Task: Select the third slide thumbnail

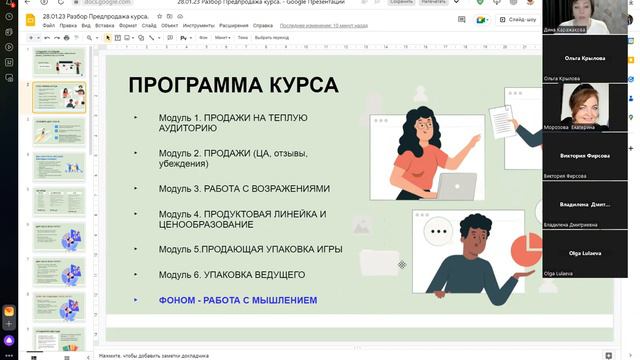Action: click(59, 132)
